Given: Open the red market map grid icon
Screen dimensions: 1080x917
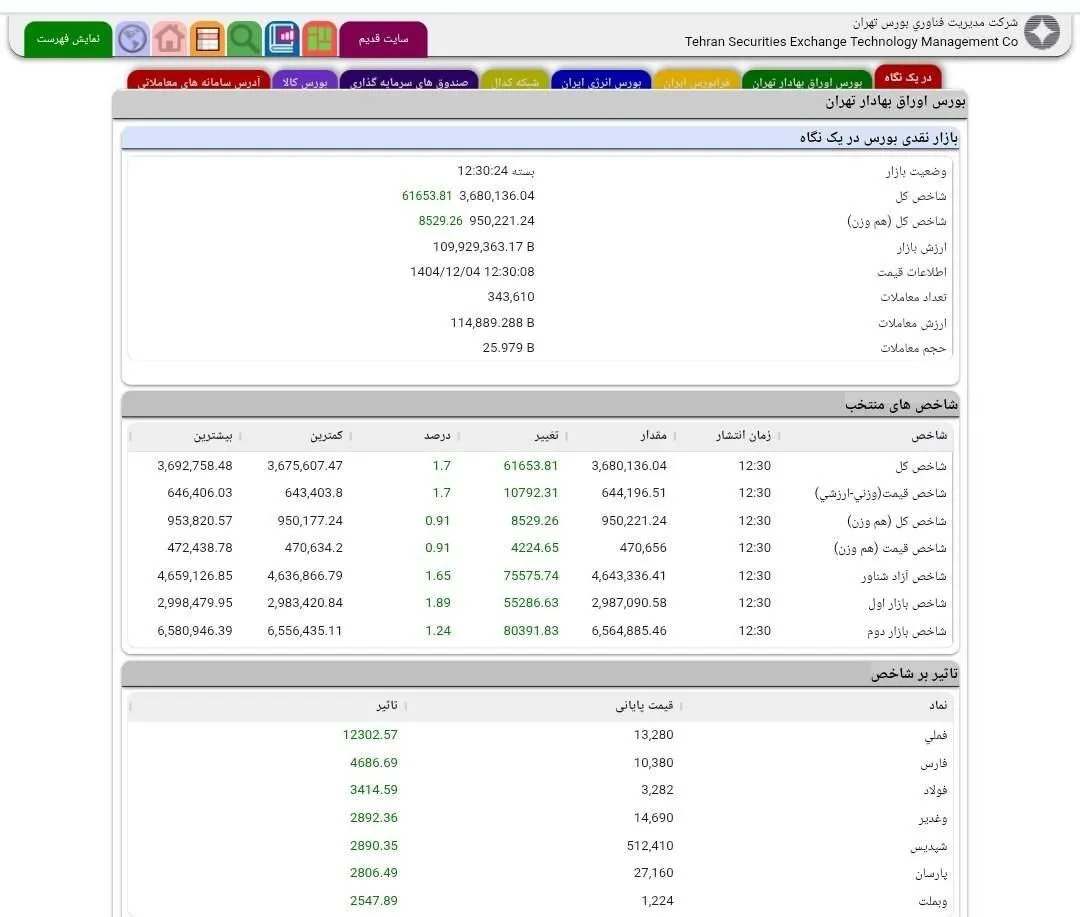Looking at the screenshot, I should click(319, 38).
